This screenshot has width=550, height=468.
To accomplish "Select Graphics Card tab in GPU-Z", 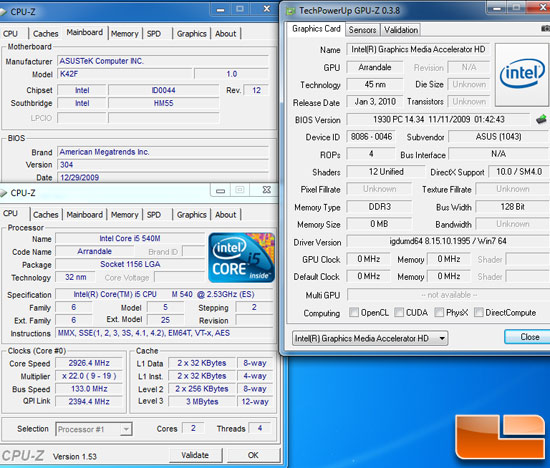I will [316, 29].
